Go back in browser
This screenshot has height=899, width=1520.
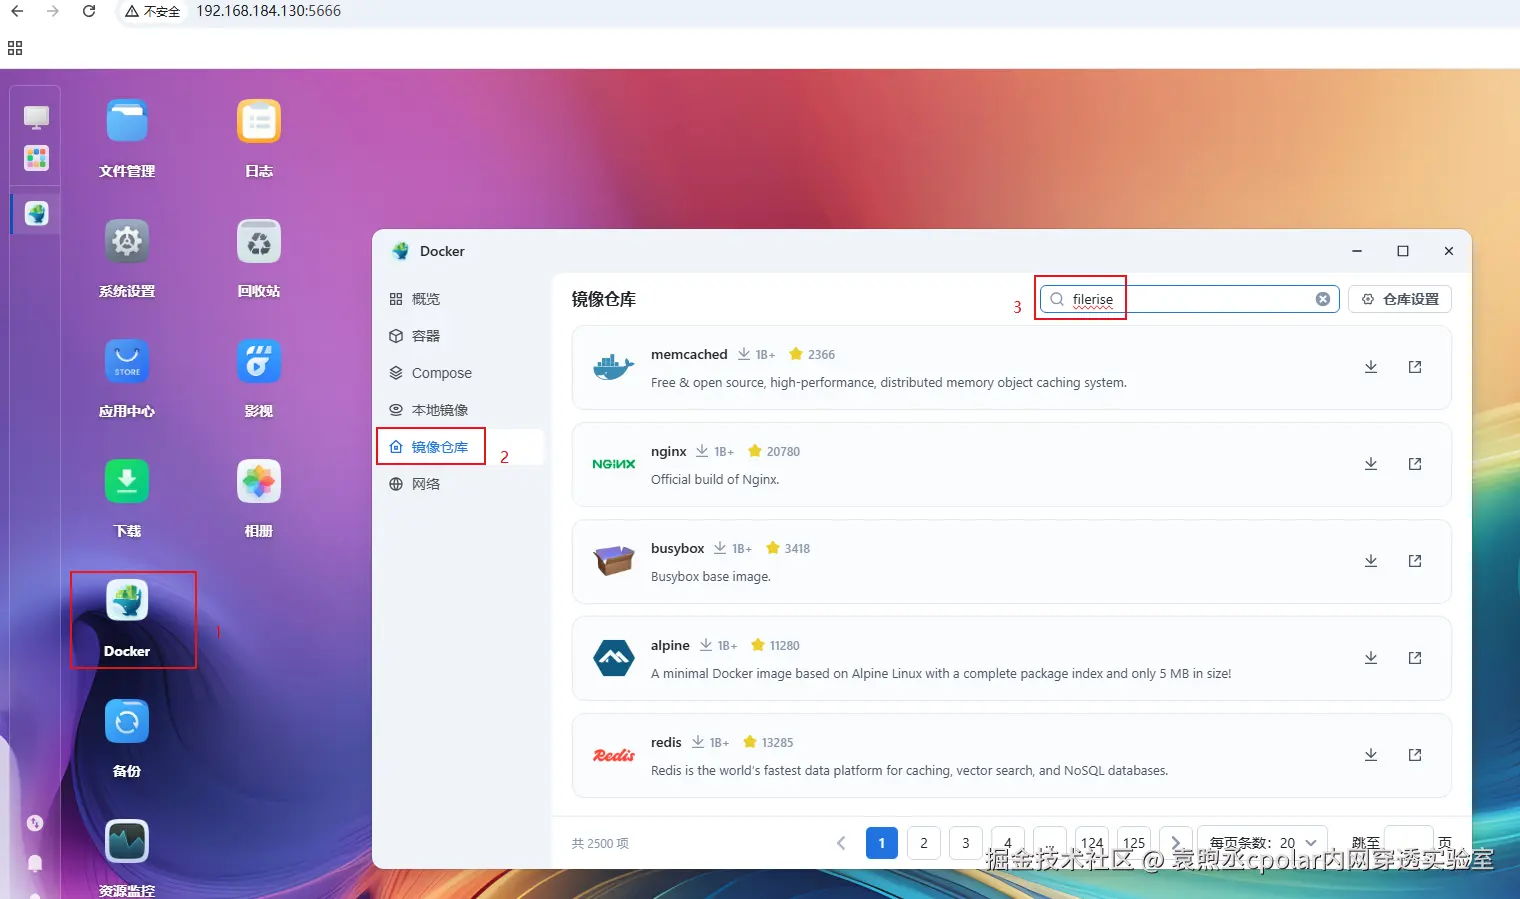coord(17,11)
